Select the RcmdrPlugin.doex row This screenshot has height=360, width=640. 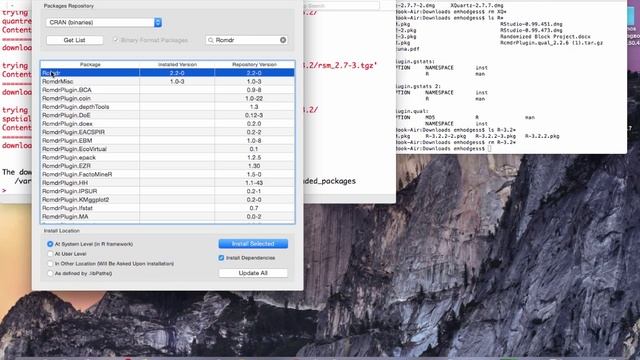[167, 124]
